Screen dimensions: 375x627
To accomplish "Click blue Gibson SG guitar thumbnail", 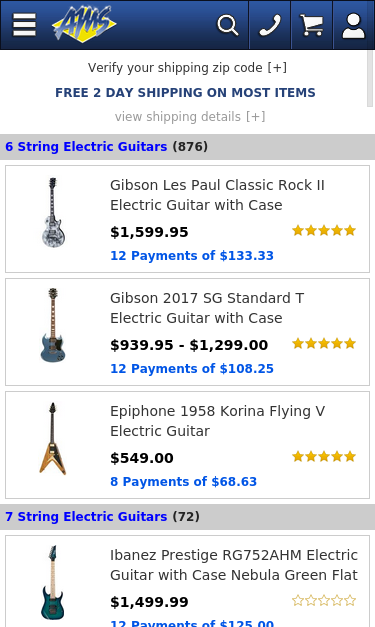I will click(53, 325).
